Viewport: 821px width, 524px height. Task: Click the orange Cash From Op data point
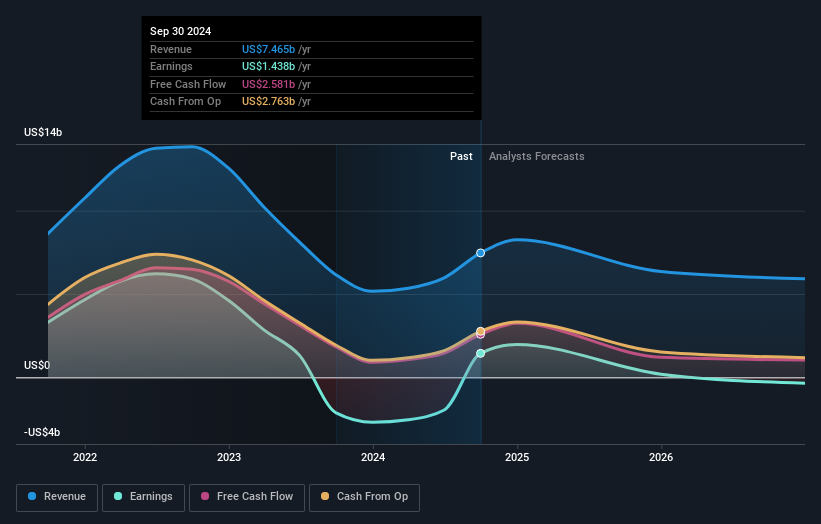pos(480,331)
